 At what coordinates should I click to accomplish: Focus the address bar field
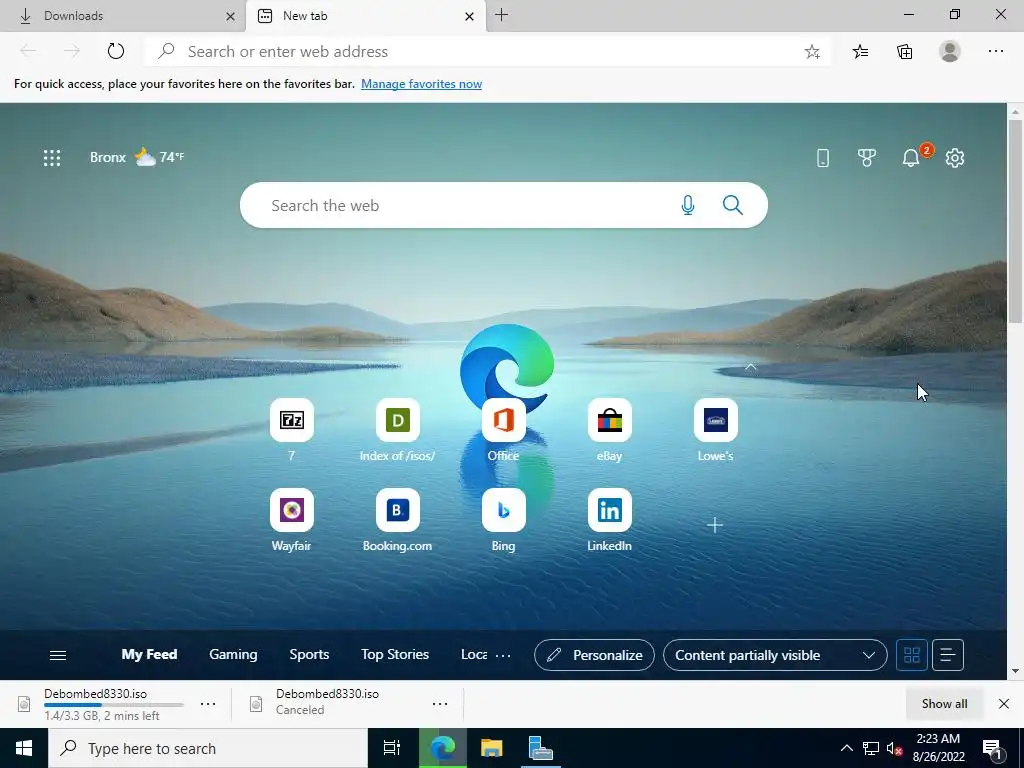pos(487,52)
